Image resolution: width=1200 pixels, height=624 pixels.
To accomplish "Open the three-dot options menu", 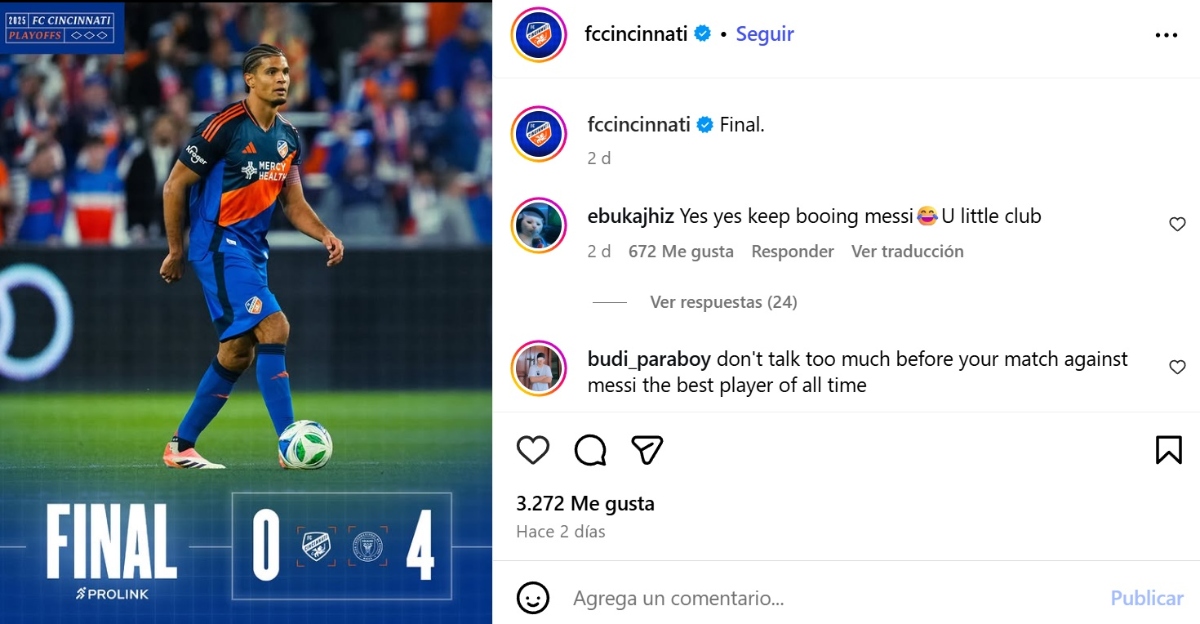I will pos(1166,35).
